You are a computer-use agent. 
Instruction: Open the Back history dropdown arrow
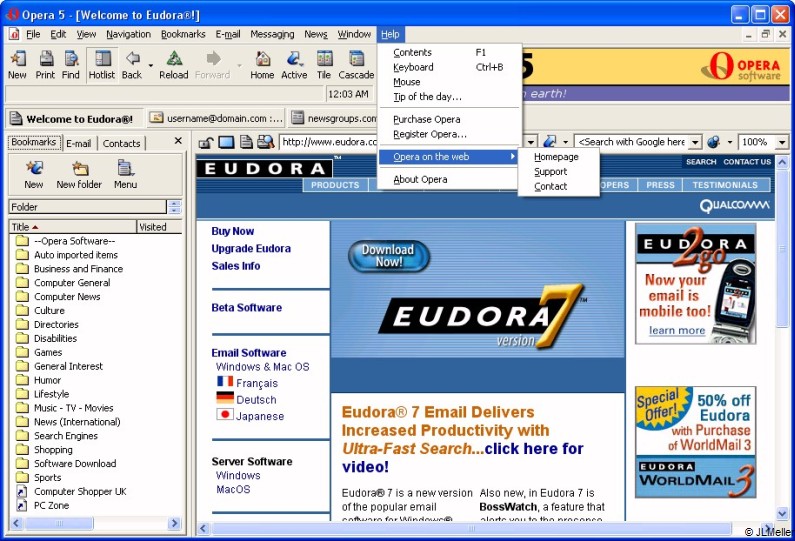click(151, 65)
